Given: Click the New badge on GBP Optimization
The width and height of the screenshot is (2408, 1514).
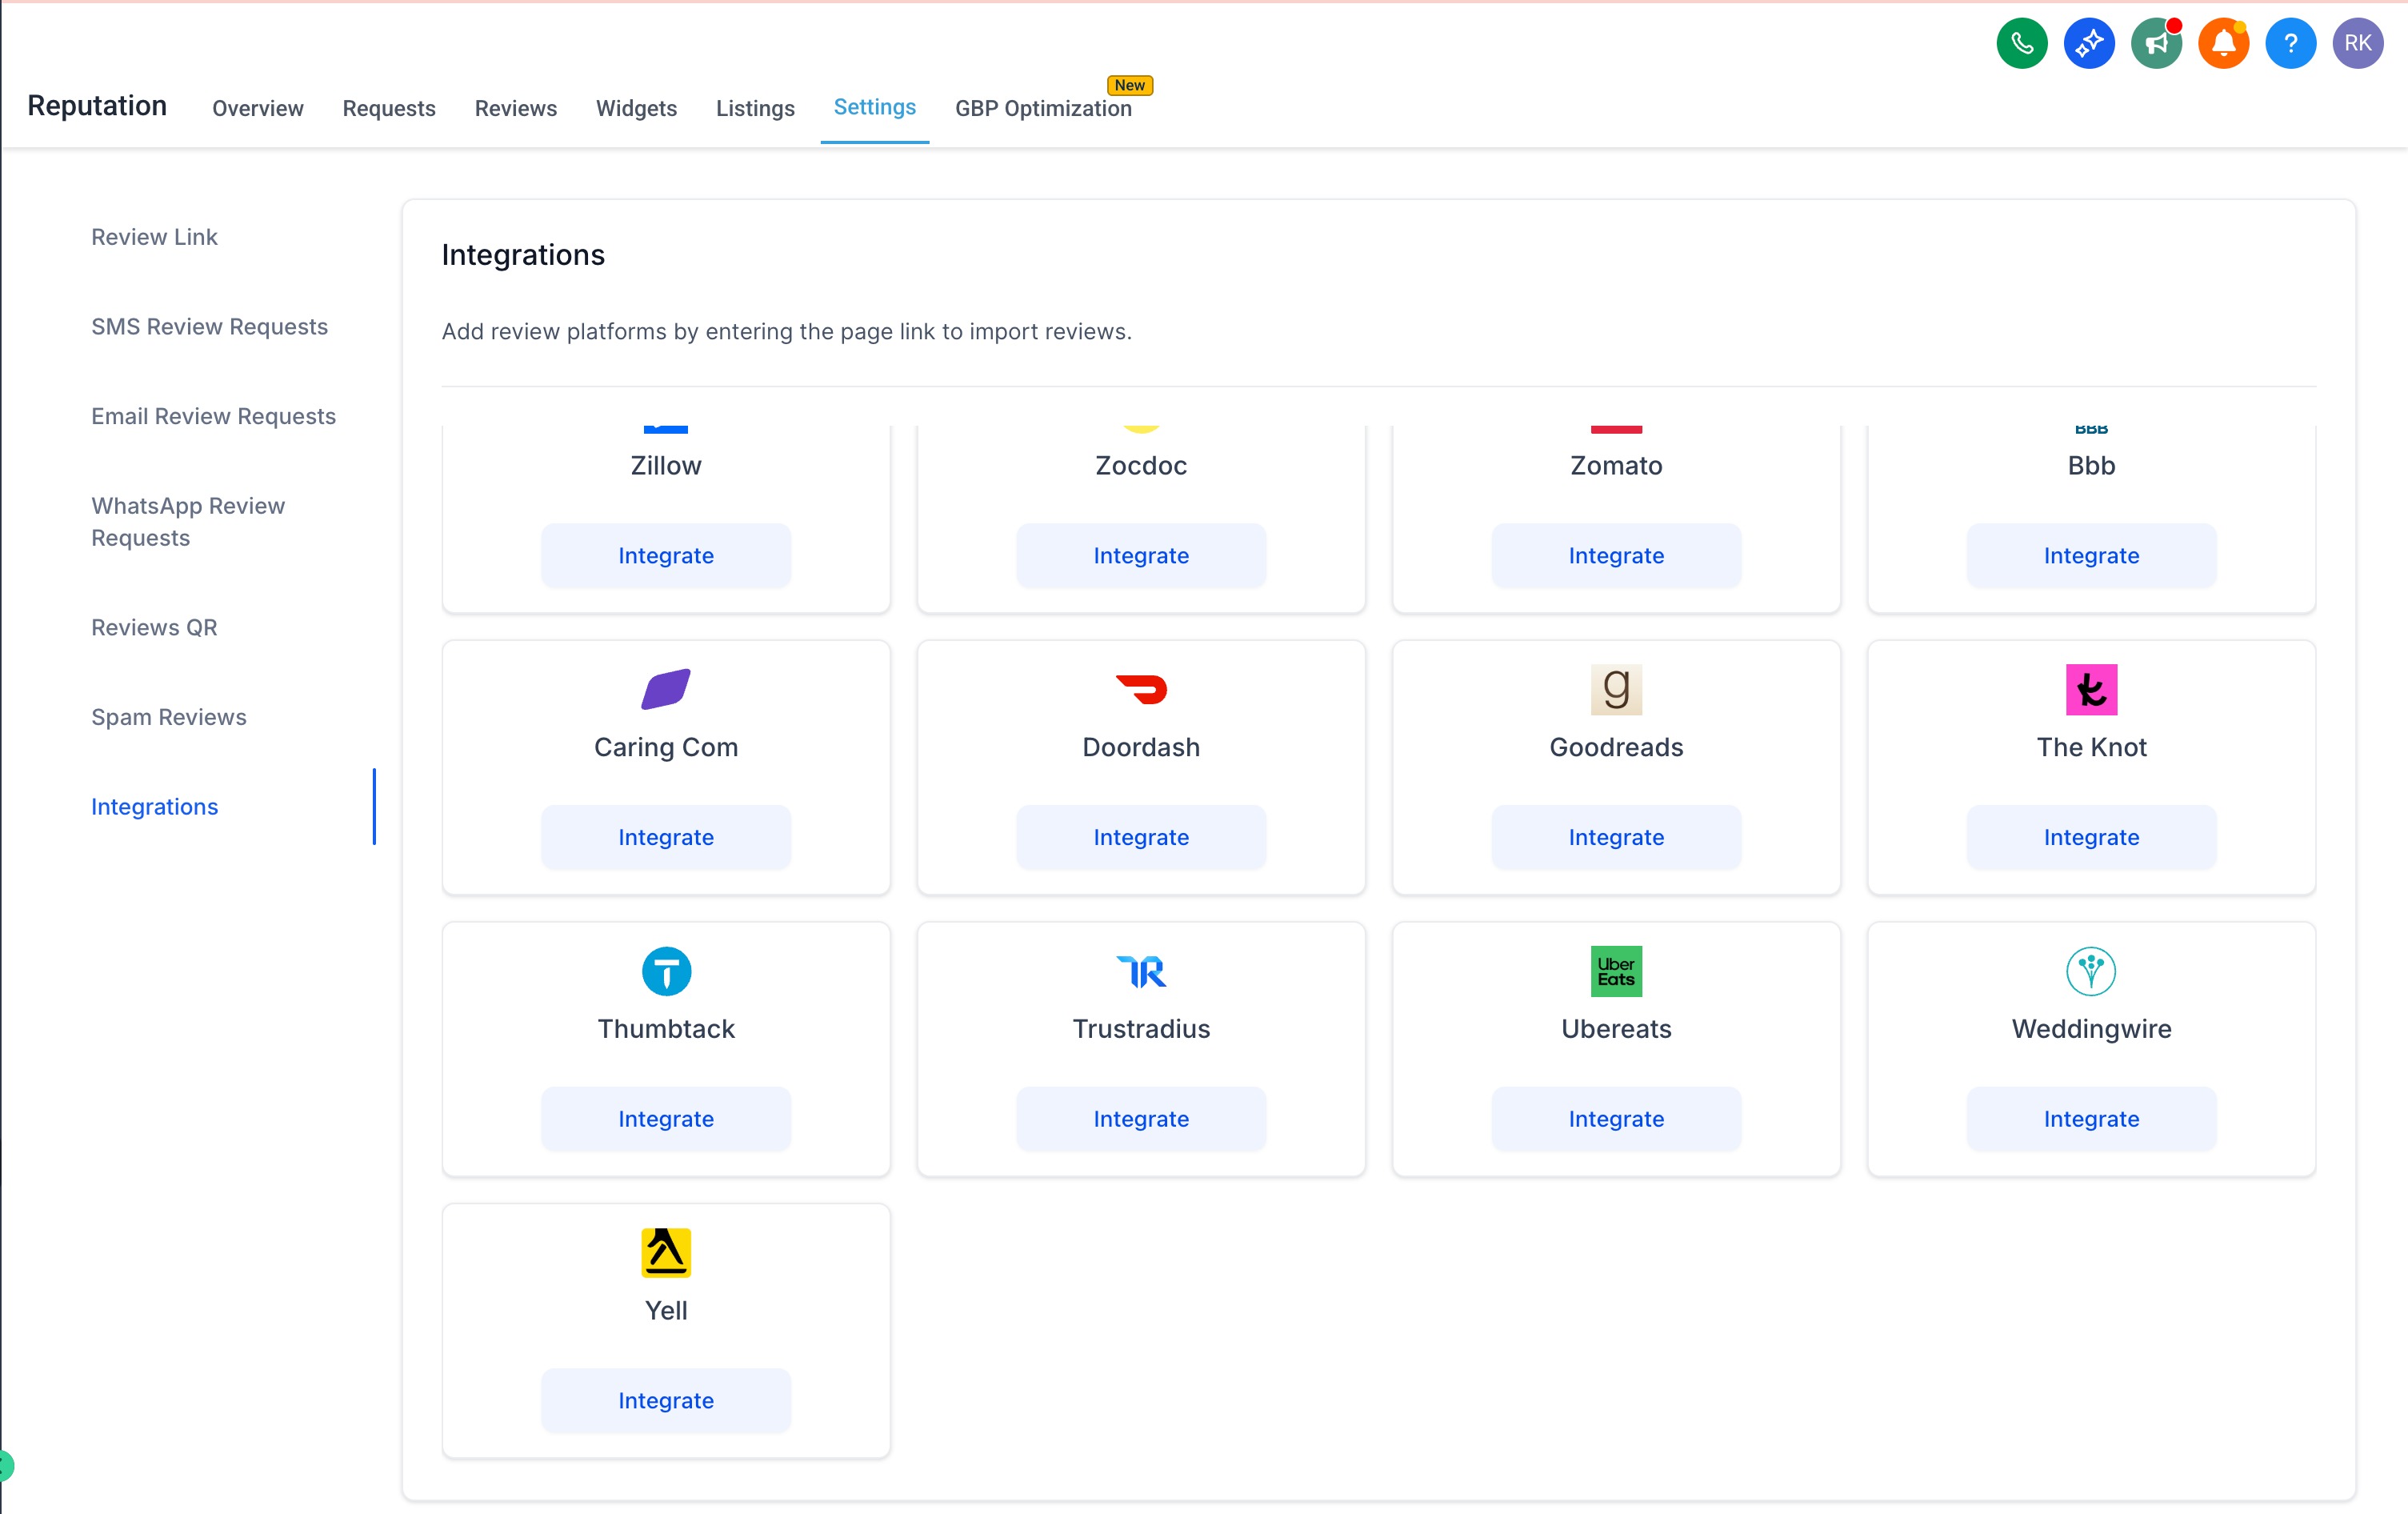Looking at the screenshot, I should (1130, 85).
